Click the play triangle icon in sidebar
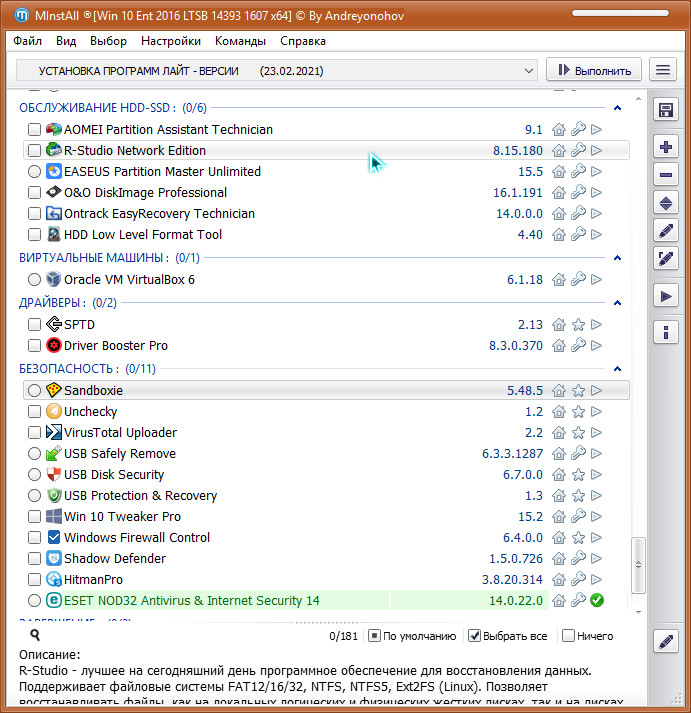Screen dimensions: 691x713 point(666,296)
